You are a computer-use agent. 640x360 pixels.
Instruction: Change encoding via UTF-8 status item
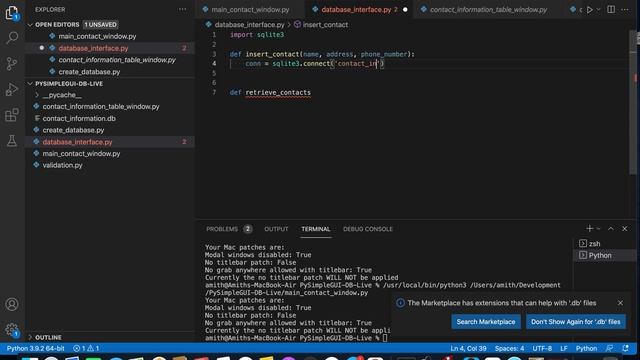(542, 348)
